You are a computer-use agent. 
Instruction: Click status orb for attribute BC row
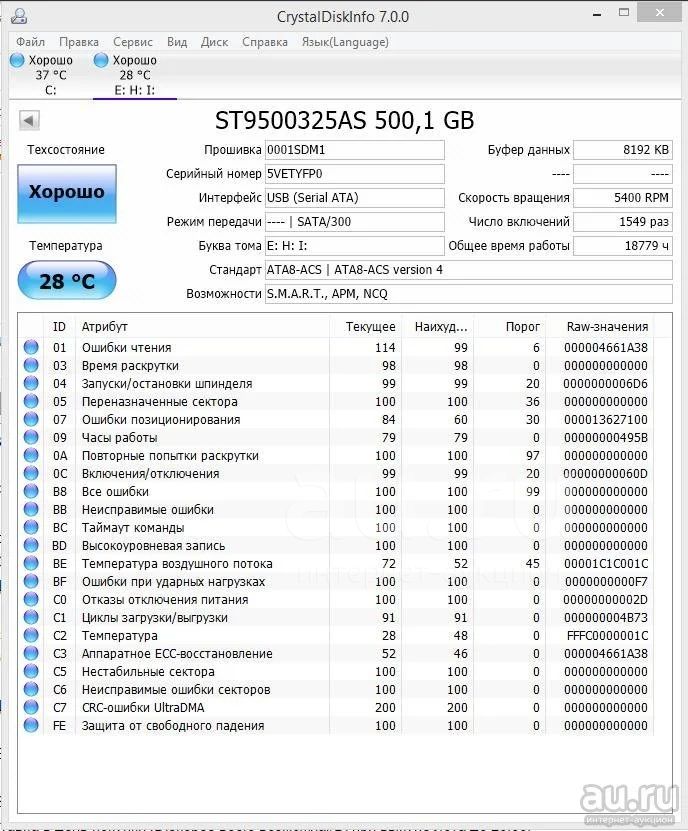click(x=31, y=527)
